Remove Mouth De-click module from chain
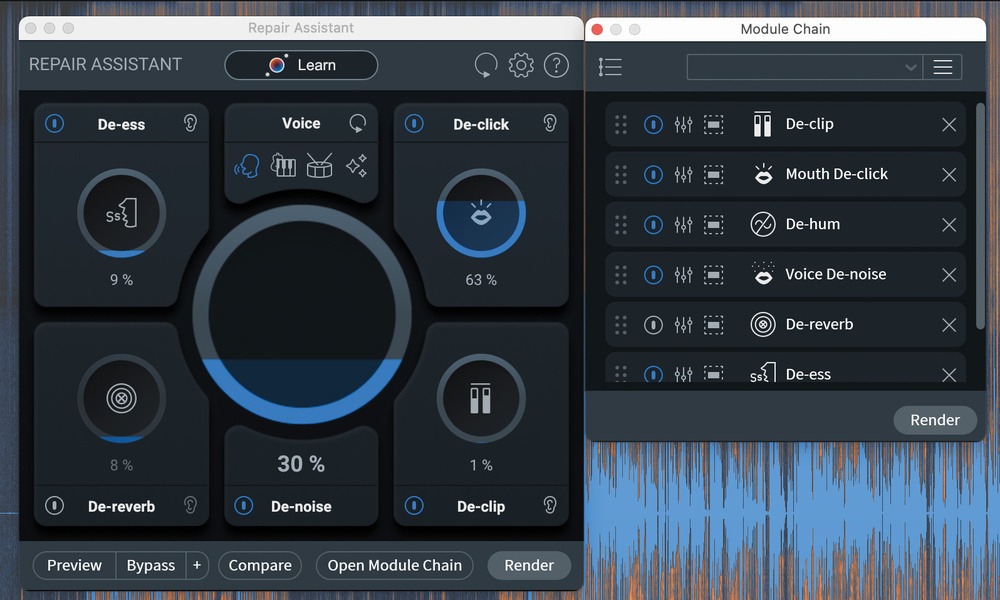The width and height of the screenshot is (1000, 600). pos(949,174)
